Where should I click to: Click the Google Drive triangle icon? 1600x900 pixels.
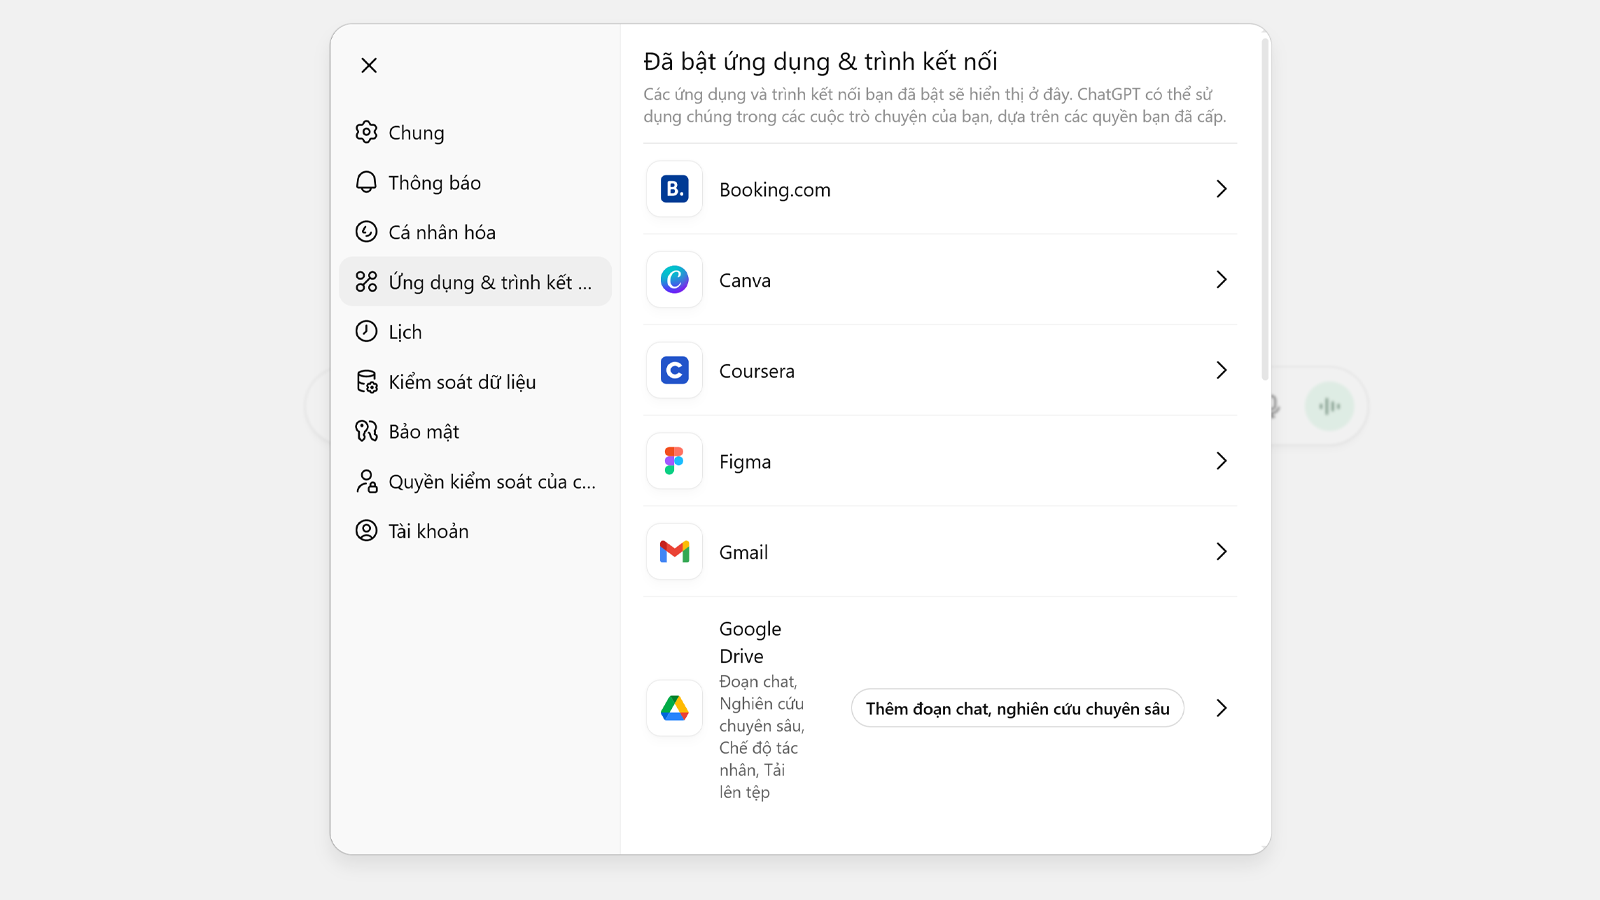tap(674, 709)
